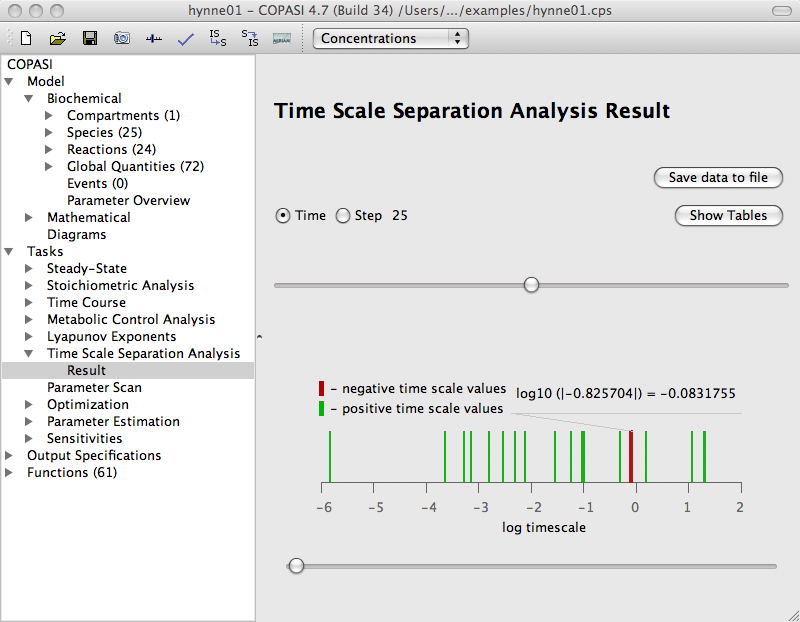The width and height of the screenshot is (800, 622).
Task: Open a file with the folder icon
Action: tap(58, 38)
